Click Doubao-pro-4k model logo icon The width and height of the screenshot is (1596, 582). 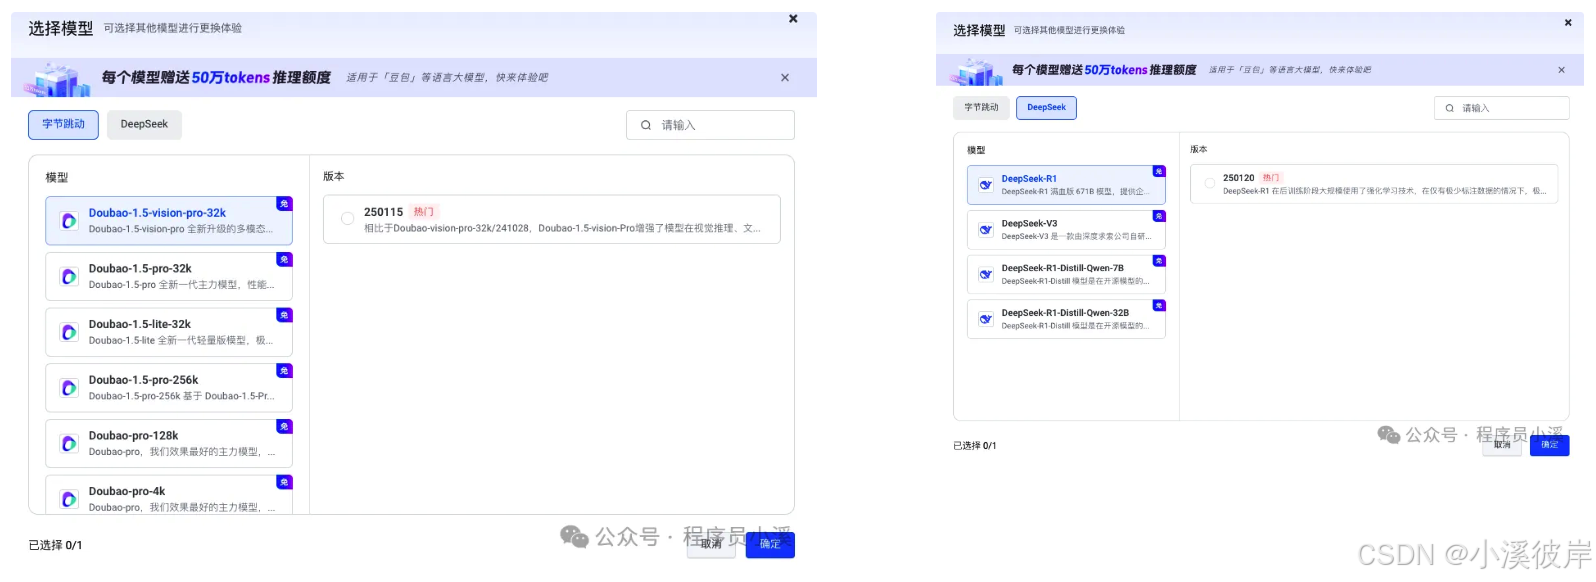click(69, 499)
